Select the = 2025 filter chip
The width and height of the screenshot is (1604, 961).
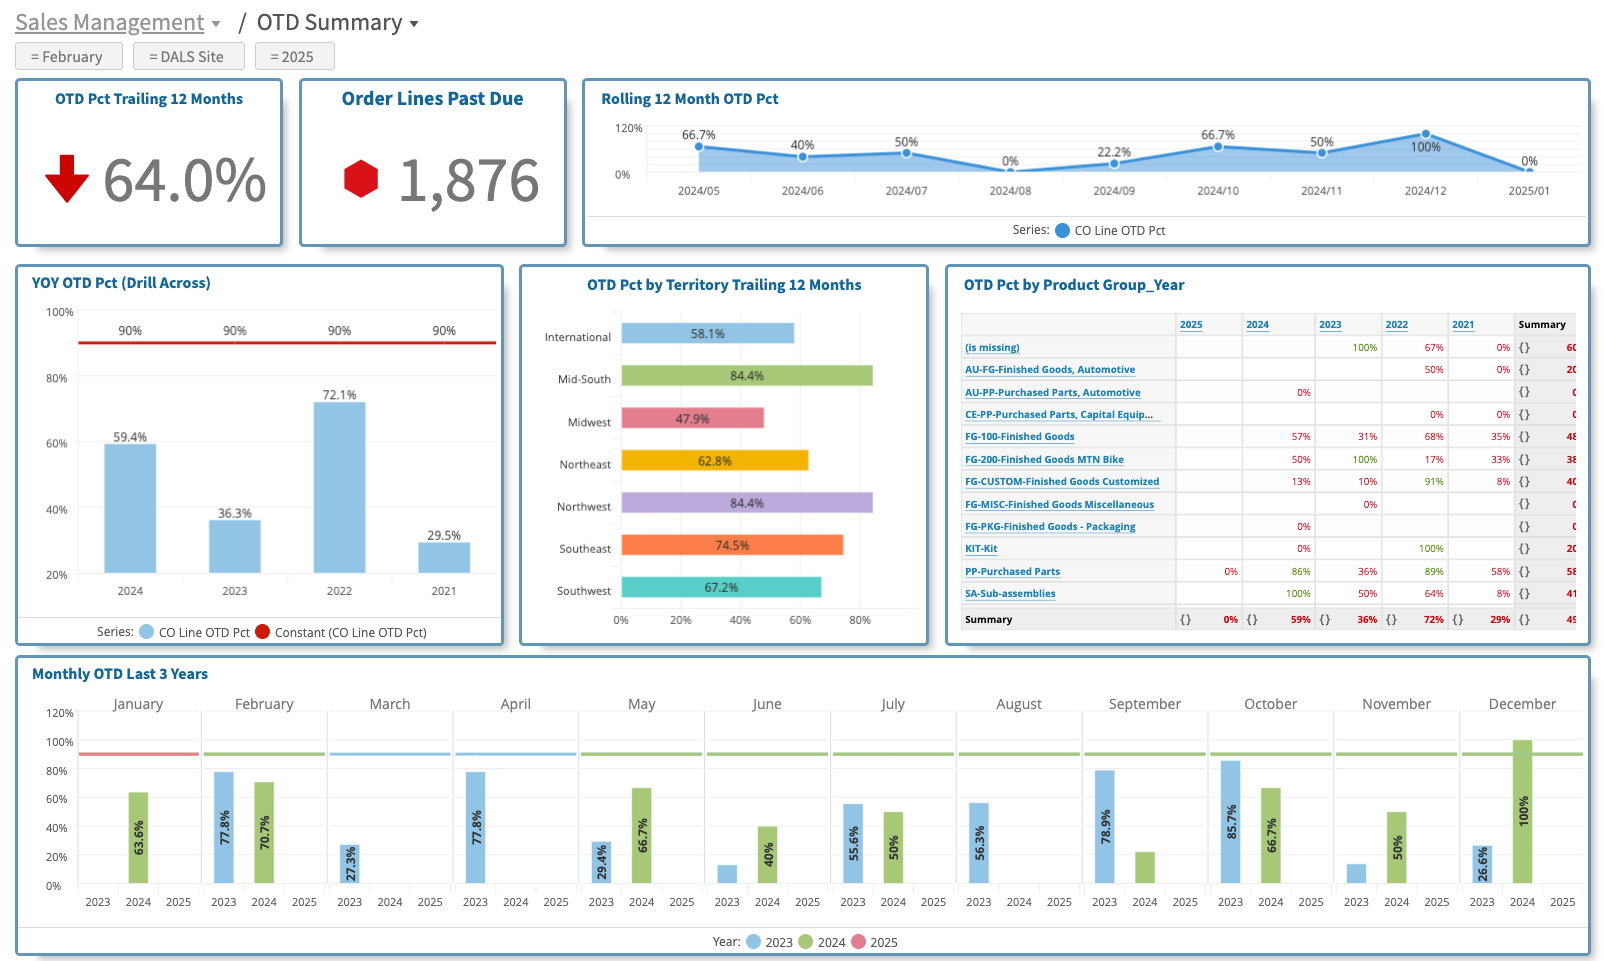(293, 57)
